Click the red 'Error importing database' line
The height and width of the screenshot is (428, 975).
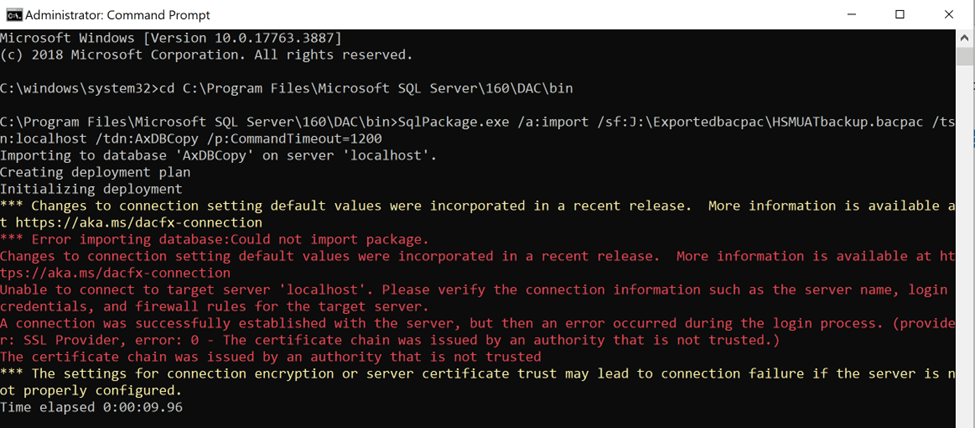[215, 239]
